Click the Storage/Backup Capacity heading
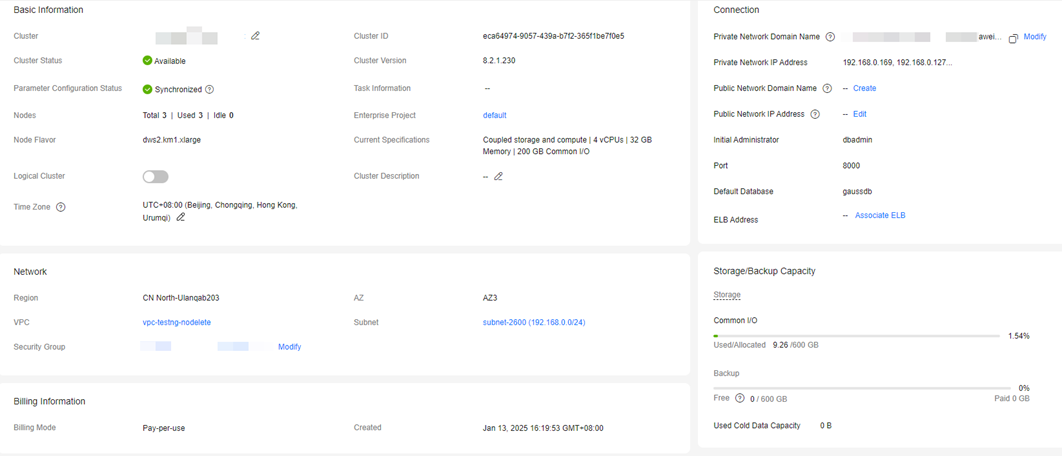 pos(765,271)
